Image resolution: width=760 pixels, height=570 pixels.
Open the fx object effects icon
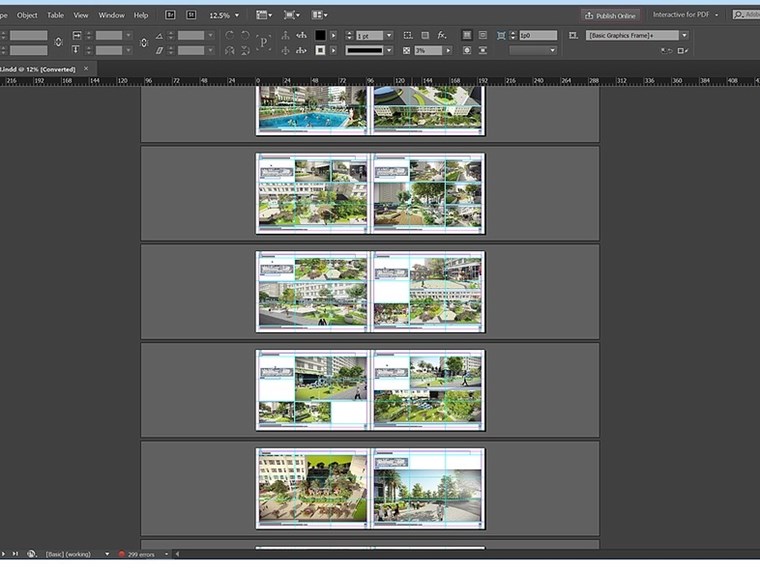442,35
